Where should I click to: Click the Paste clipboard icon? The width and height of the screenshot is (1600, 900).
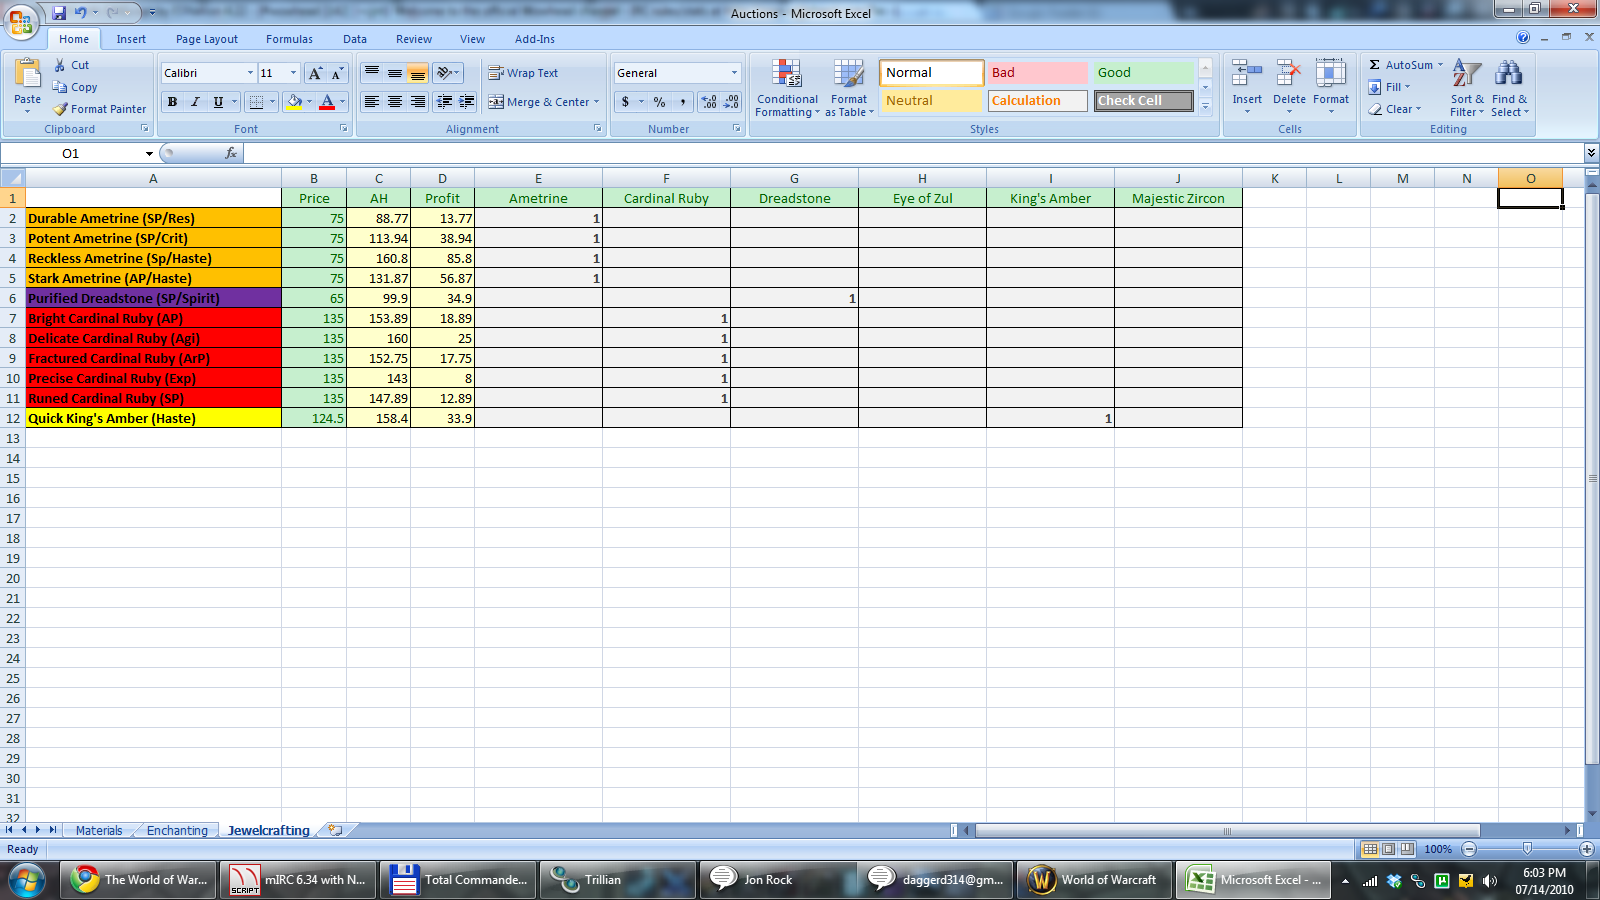[x=28, y=75]
